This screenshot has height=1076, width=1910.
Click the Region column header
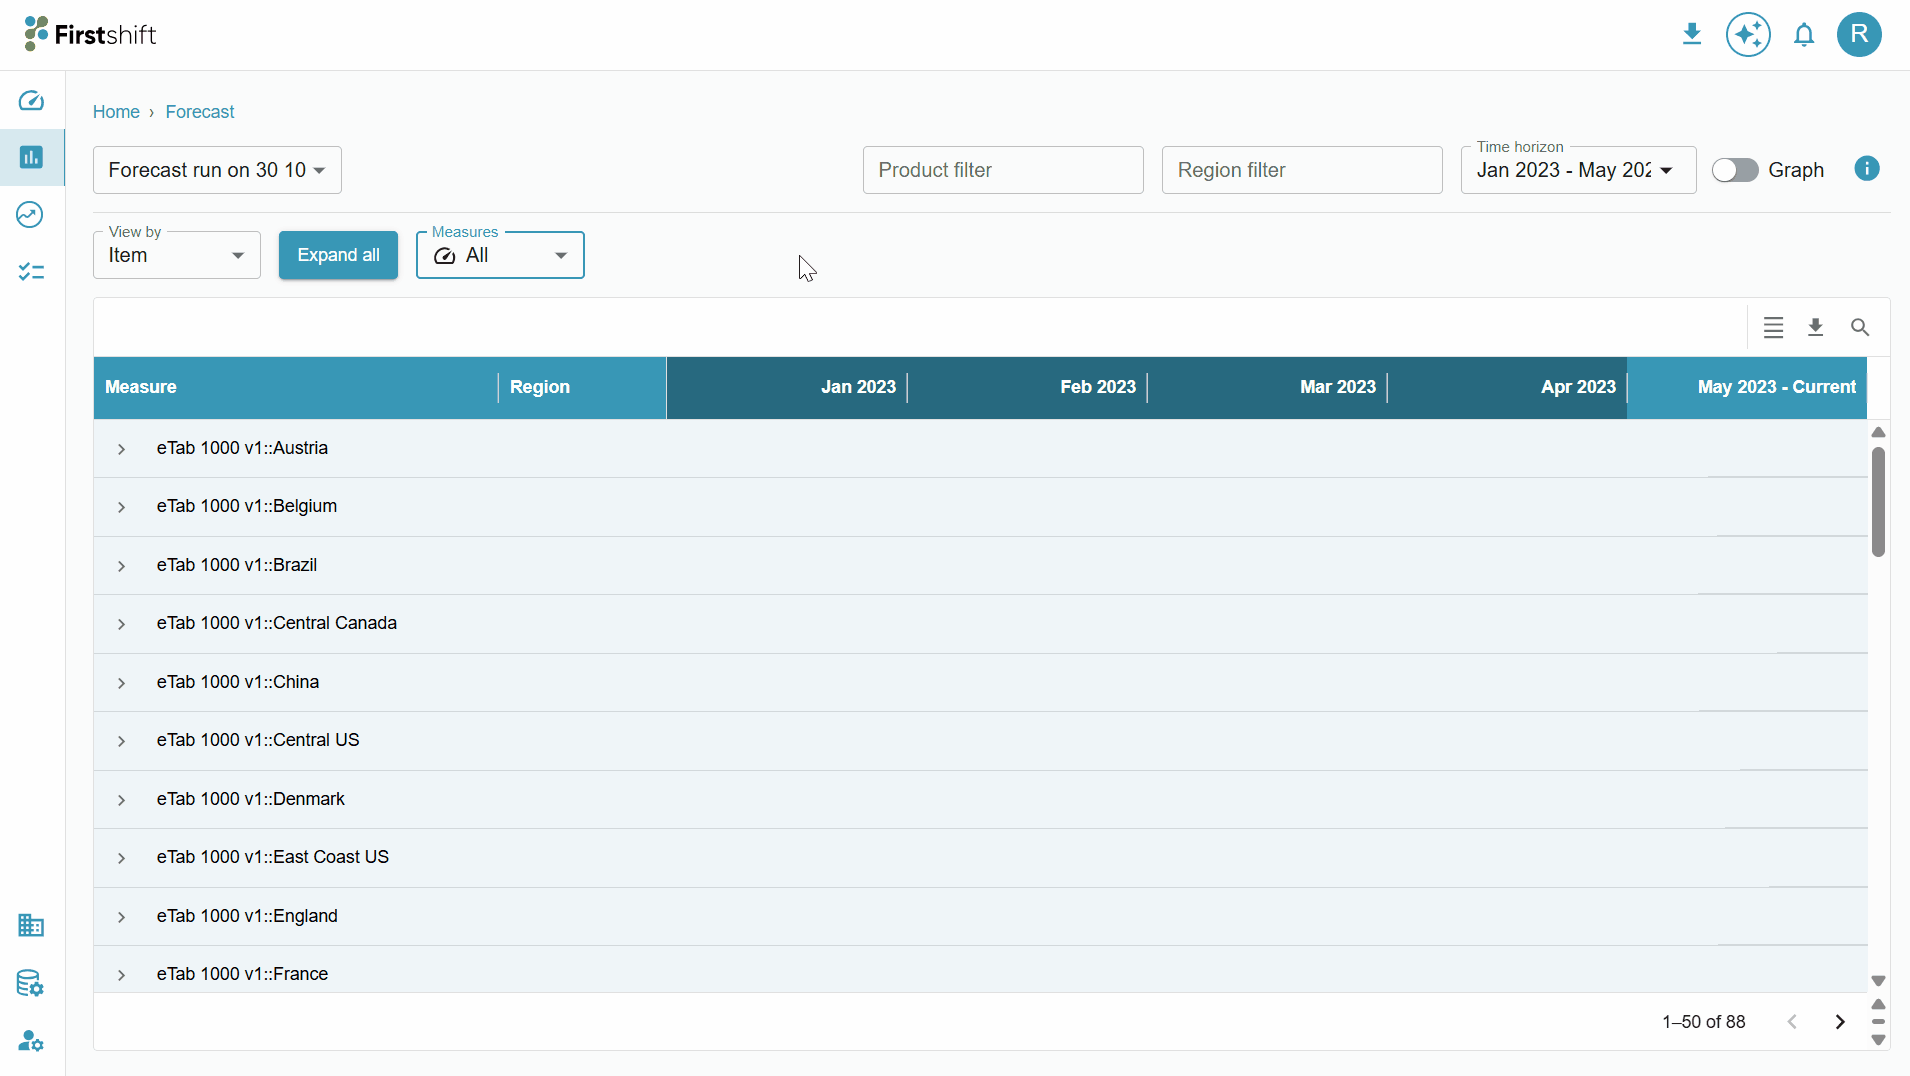pos(582,387)
